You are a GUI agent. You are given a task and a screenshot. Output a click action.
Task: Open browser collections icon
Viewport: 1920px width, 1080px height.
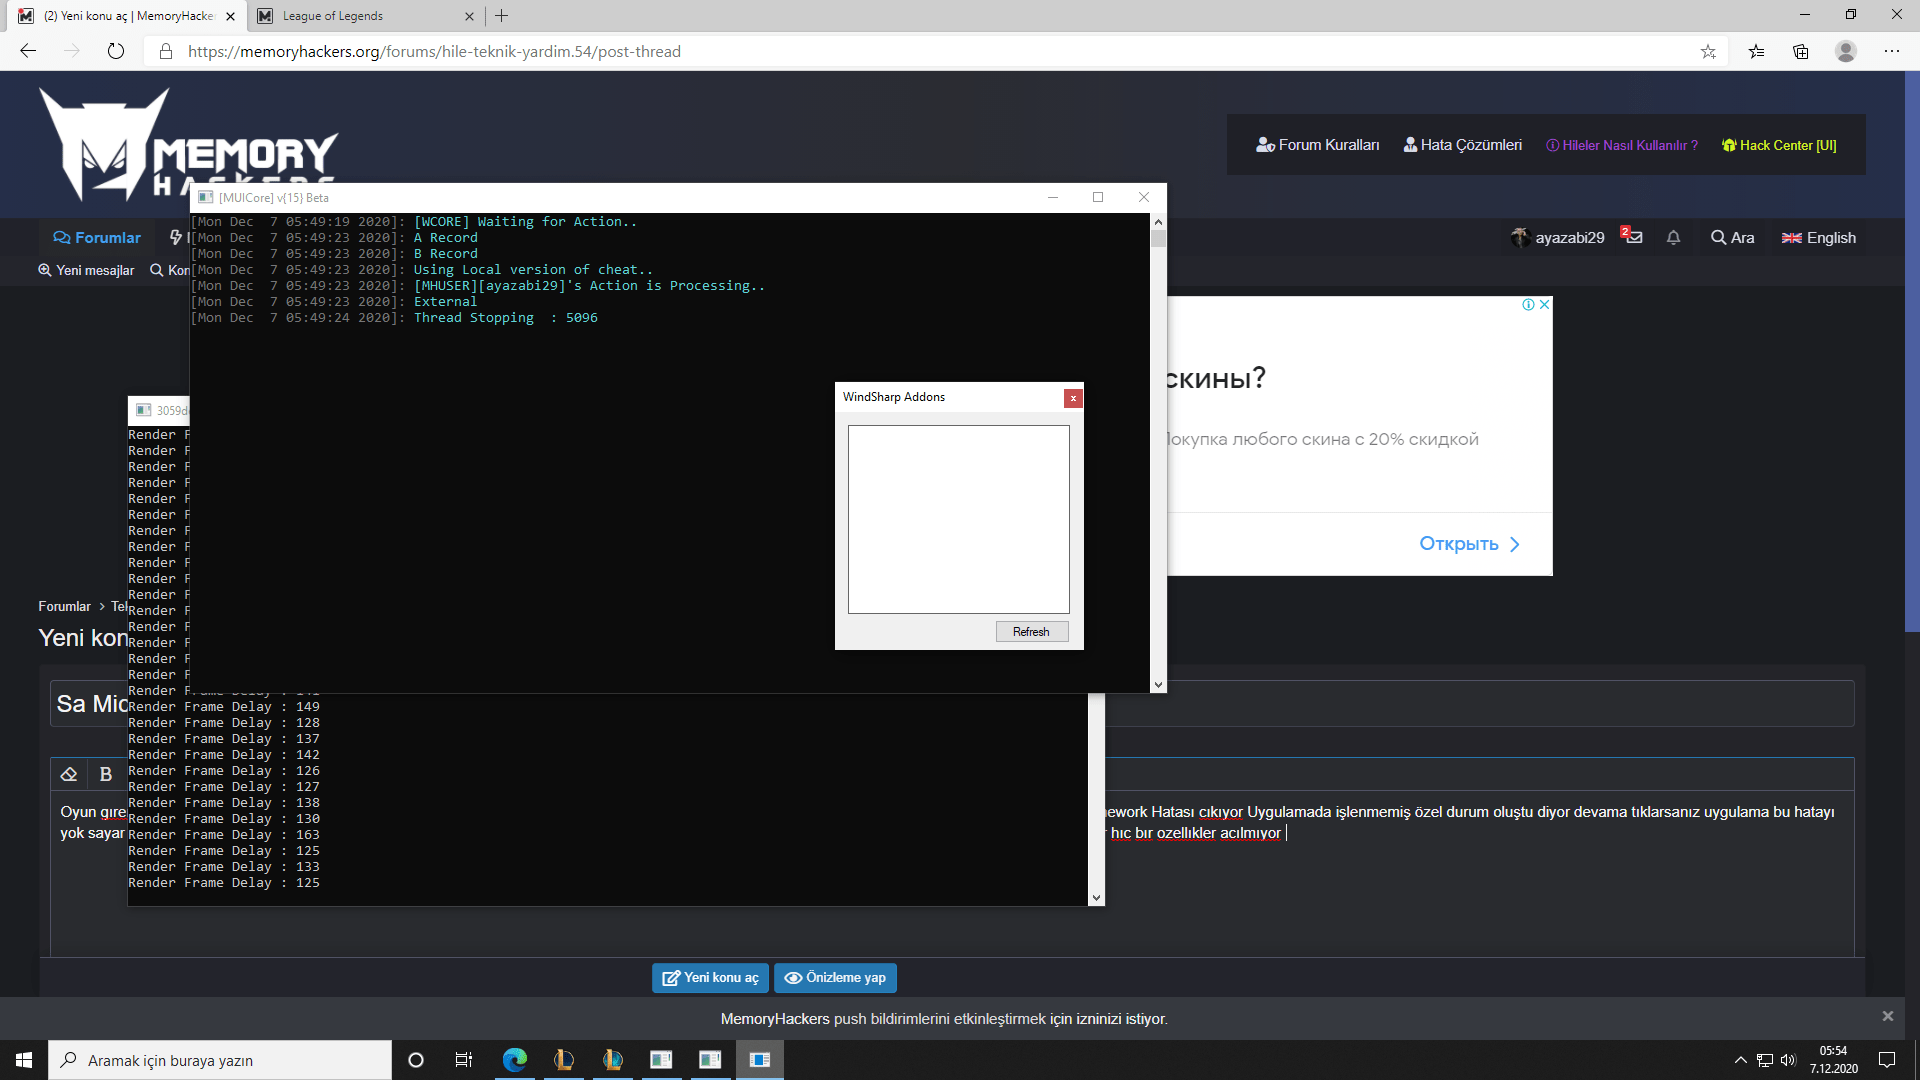1801,51
